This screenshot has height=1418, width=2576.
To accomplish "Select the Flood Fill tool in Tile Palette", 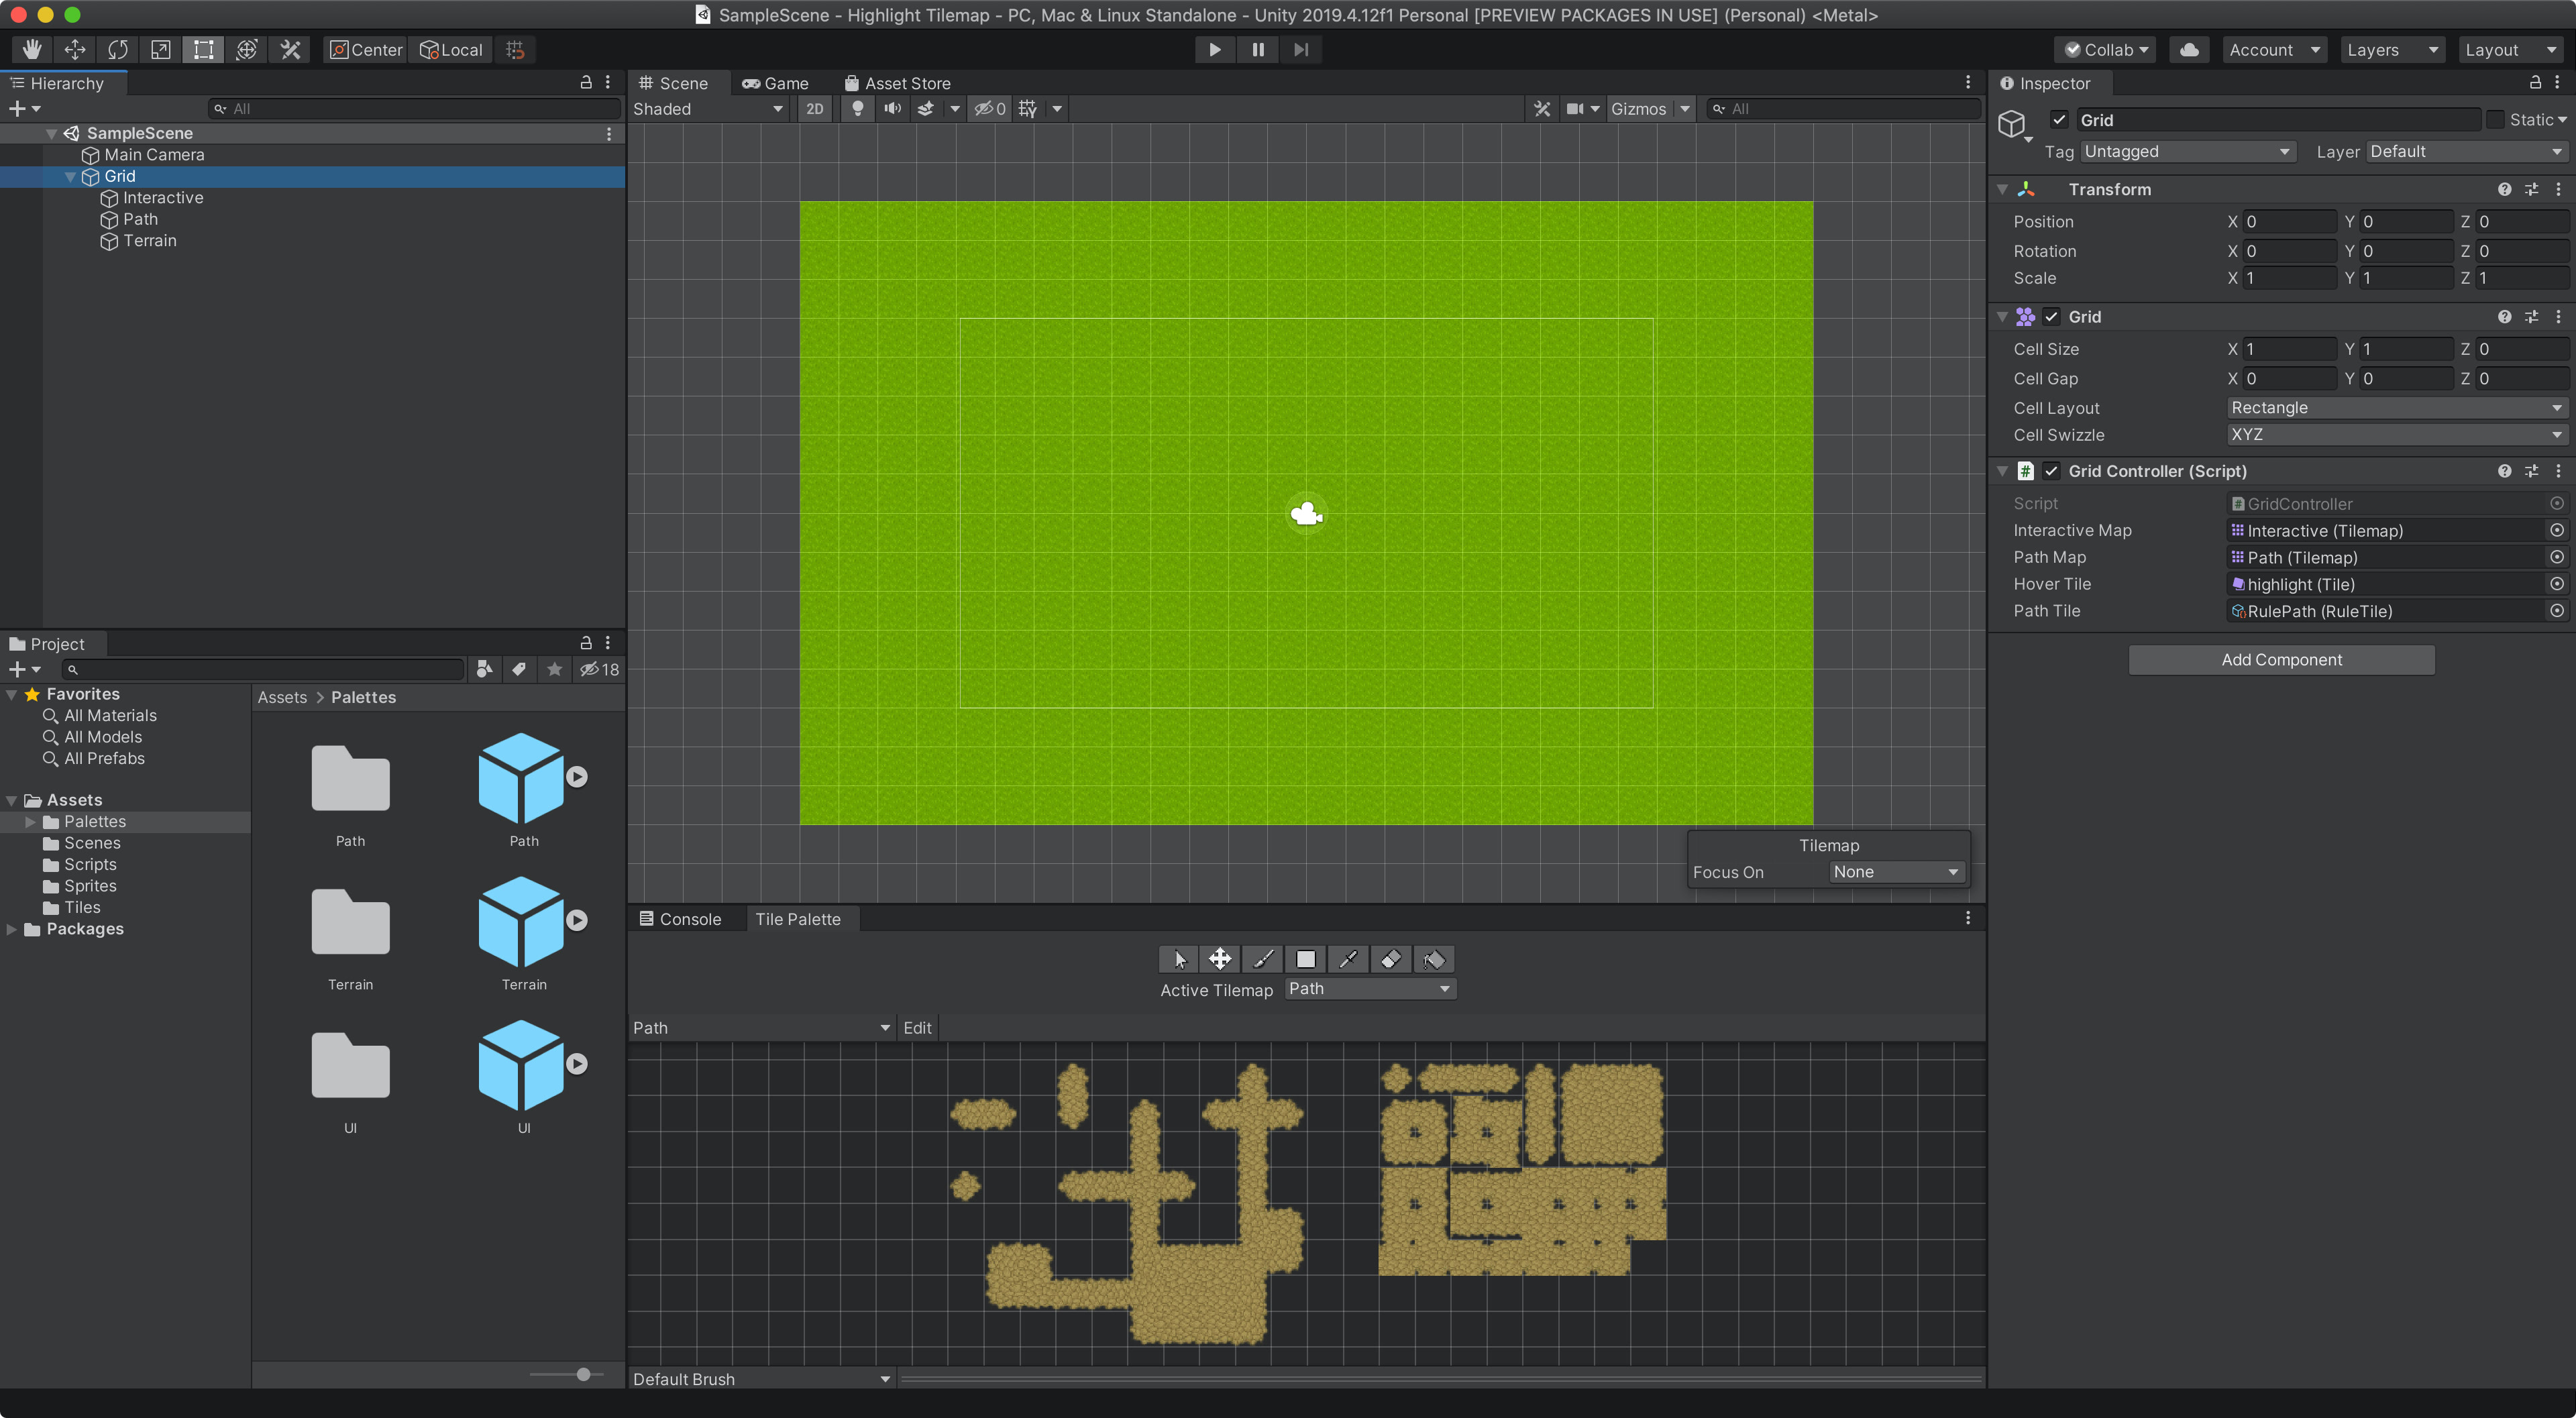I will tap(1434, 959).
